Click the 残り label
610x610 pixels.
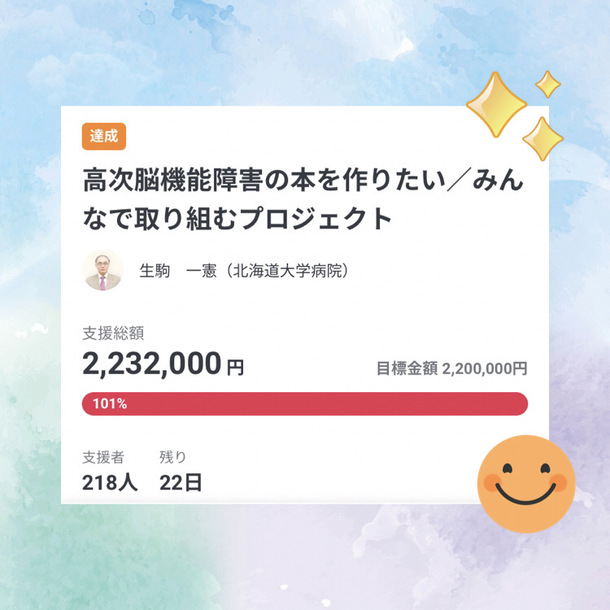[x=173, y=457]
